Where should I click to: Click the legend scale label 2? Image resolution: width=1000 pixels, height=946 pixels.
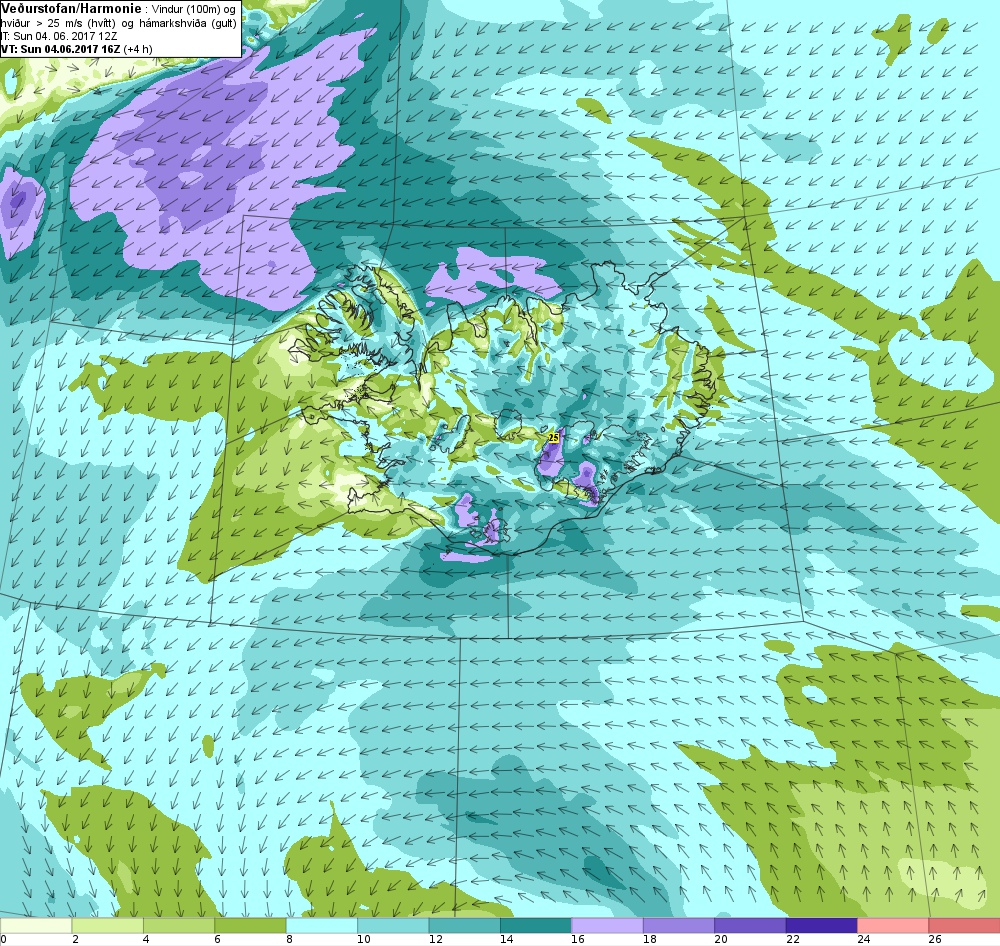tap(75, 939)
